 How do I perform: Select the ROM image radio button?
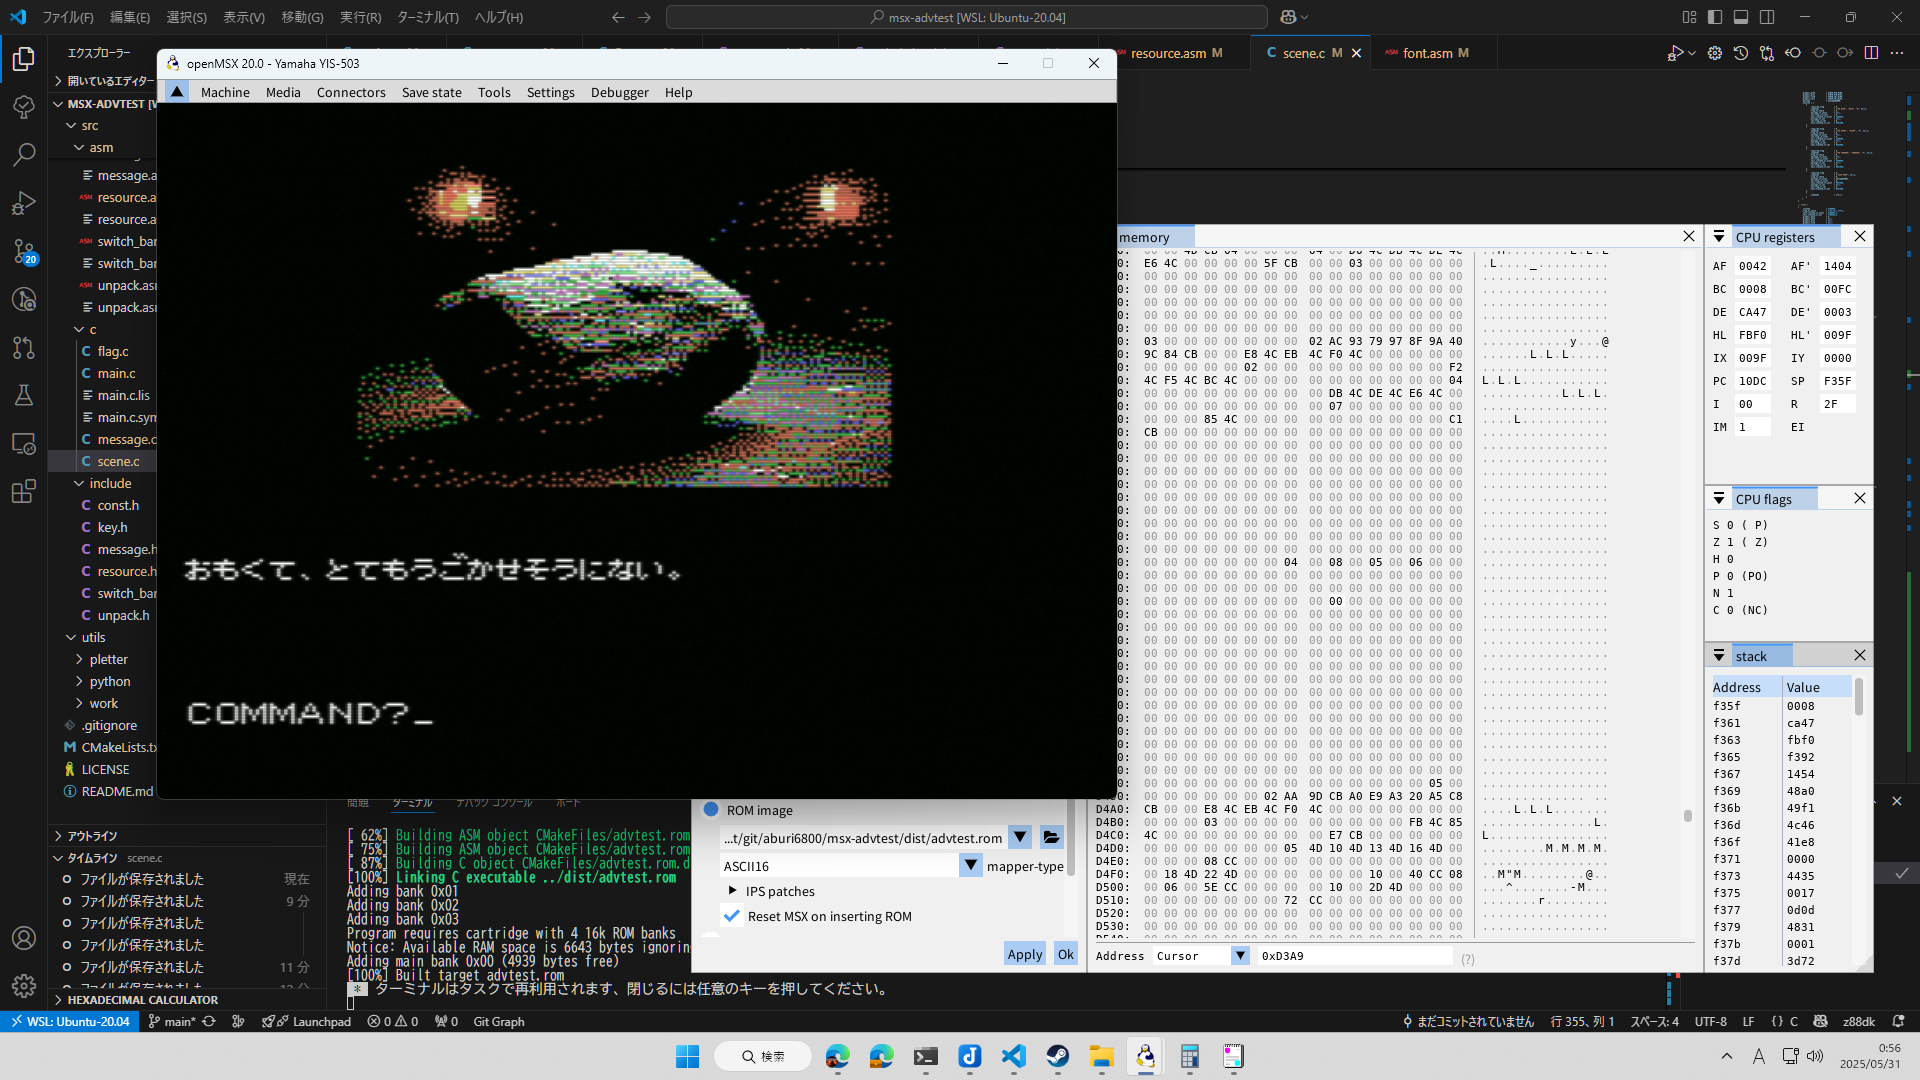click(711, 810)
